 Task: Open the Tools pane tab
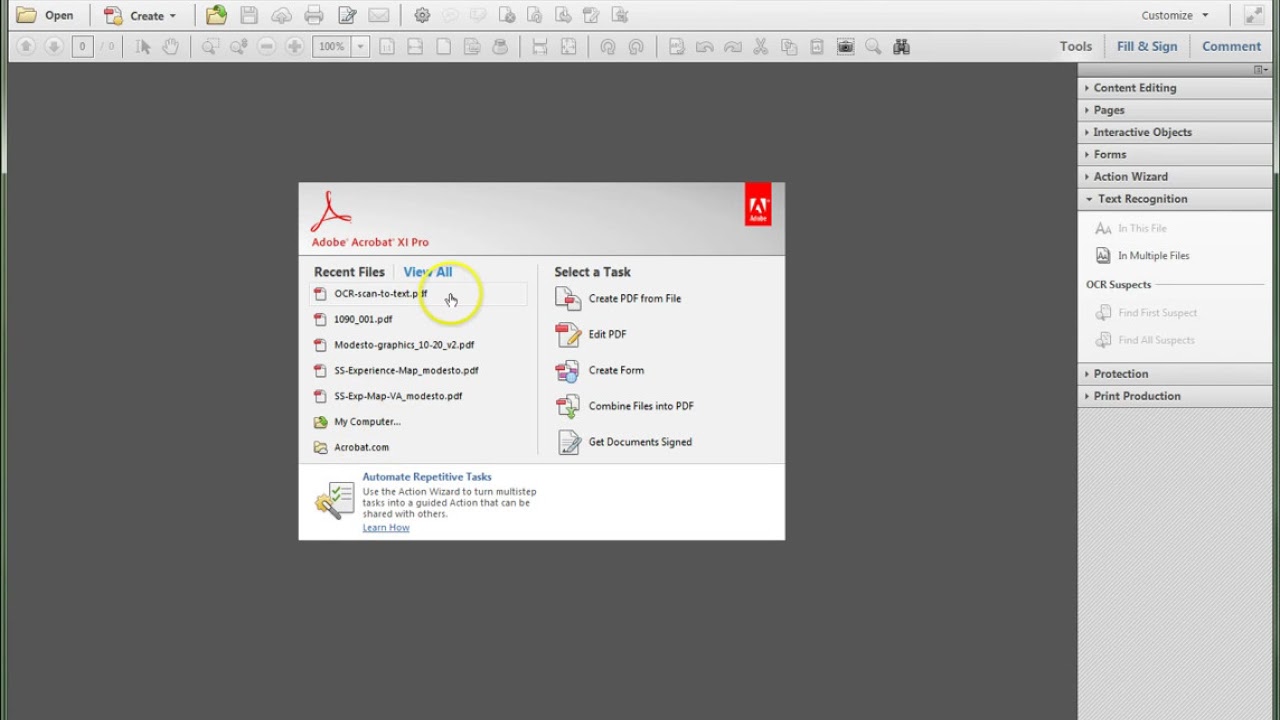point(1076,46)
